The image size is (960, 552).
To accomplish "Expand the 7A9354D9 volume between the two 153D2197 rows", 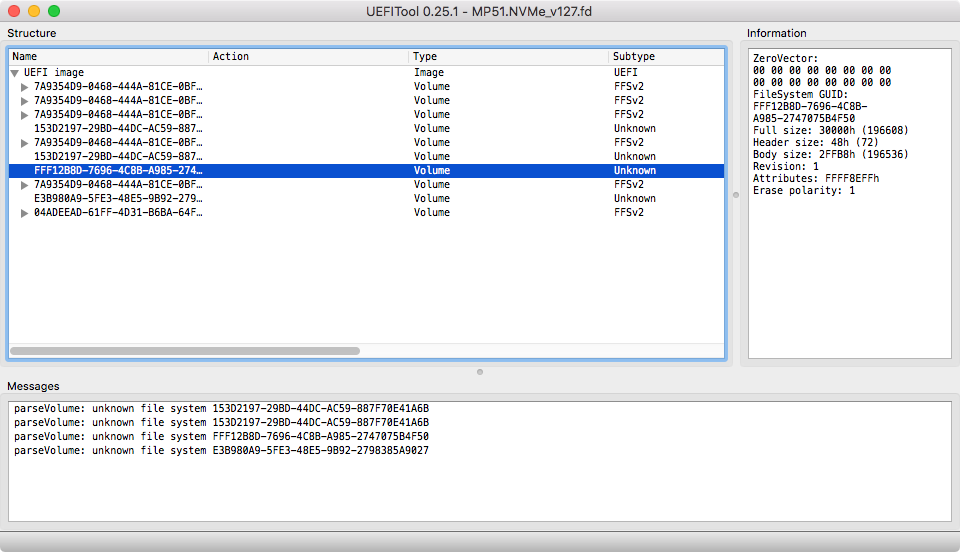I will point(24,143).
